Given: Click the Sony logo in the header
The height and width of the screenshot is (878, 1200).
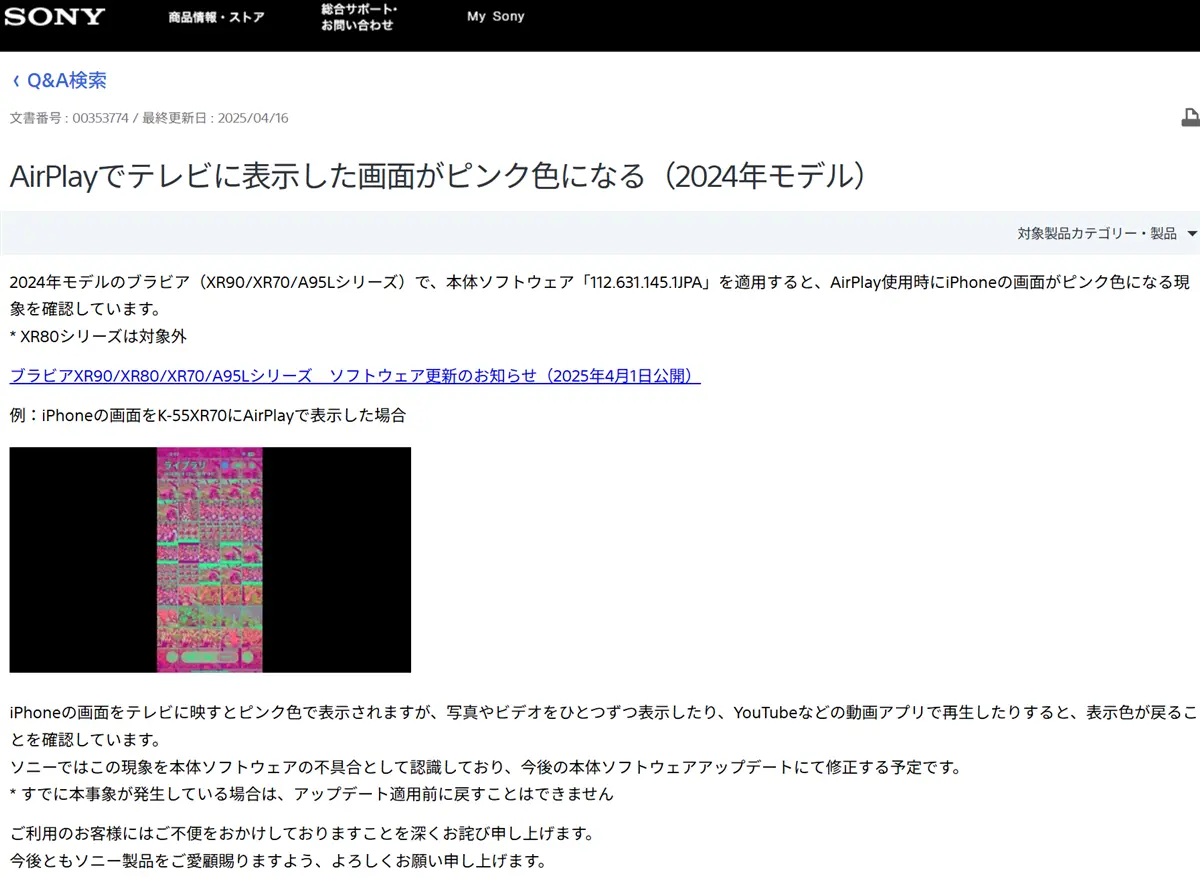Looking at the screenshot, I should tap(54, 17).
